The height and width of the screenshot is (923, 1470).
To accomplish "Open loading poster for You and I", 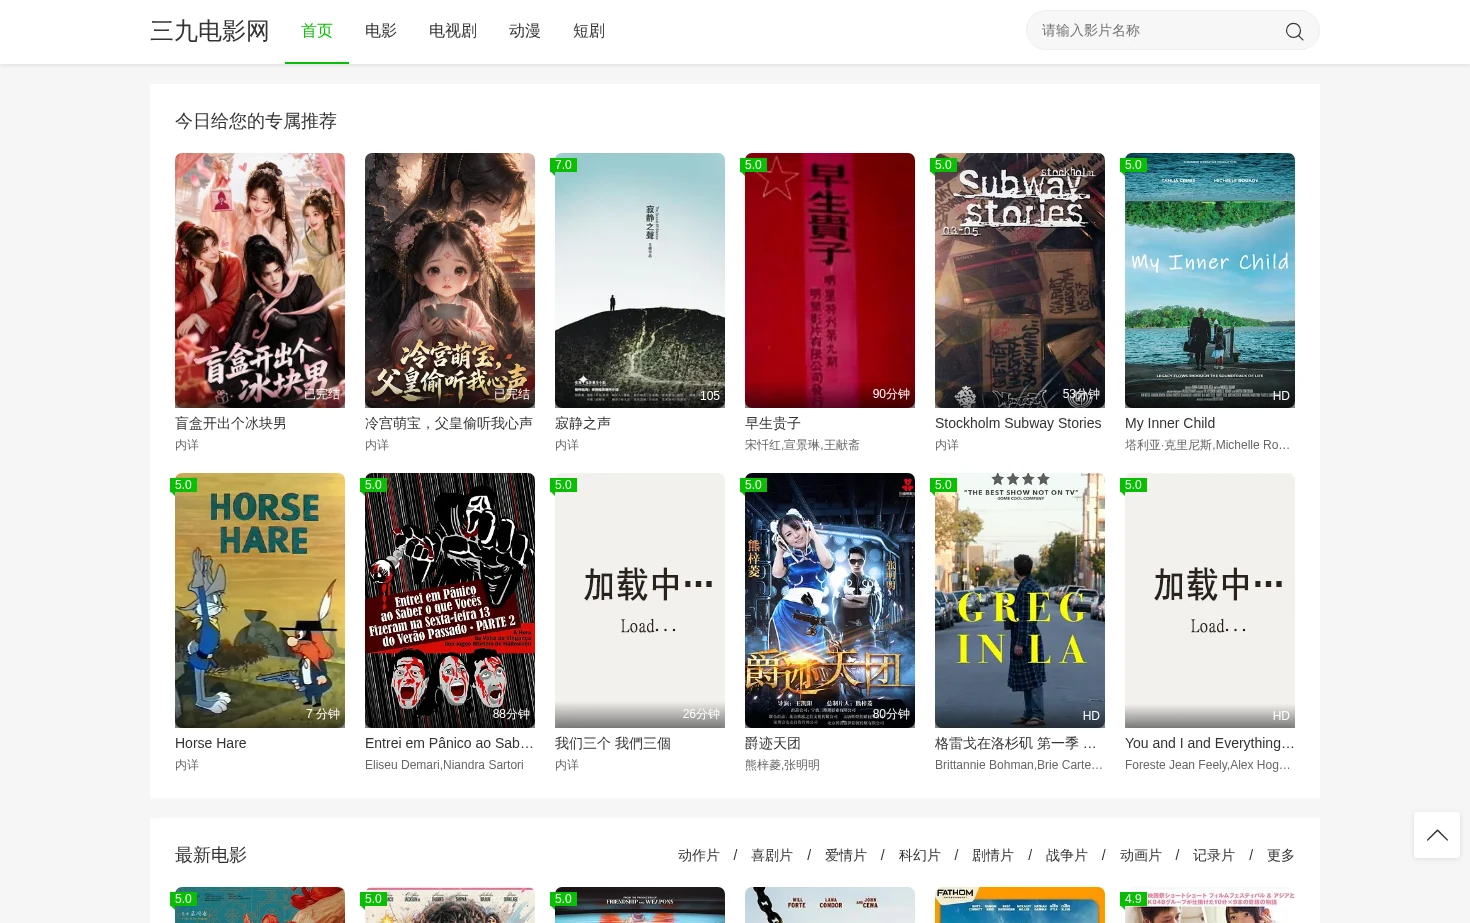I will [x=1210, y=600].
